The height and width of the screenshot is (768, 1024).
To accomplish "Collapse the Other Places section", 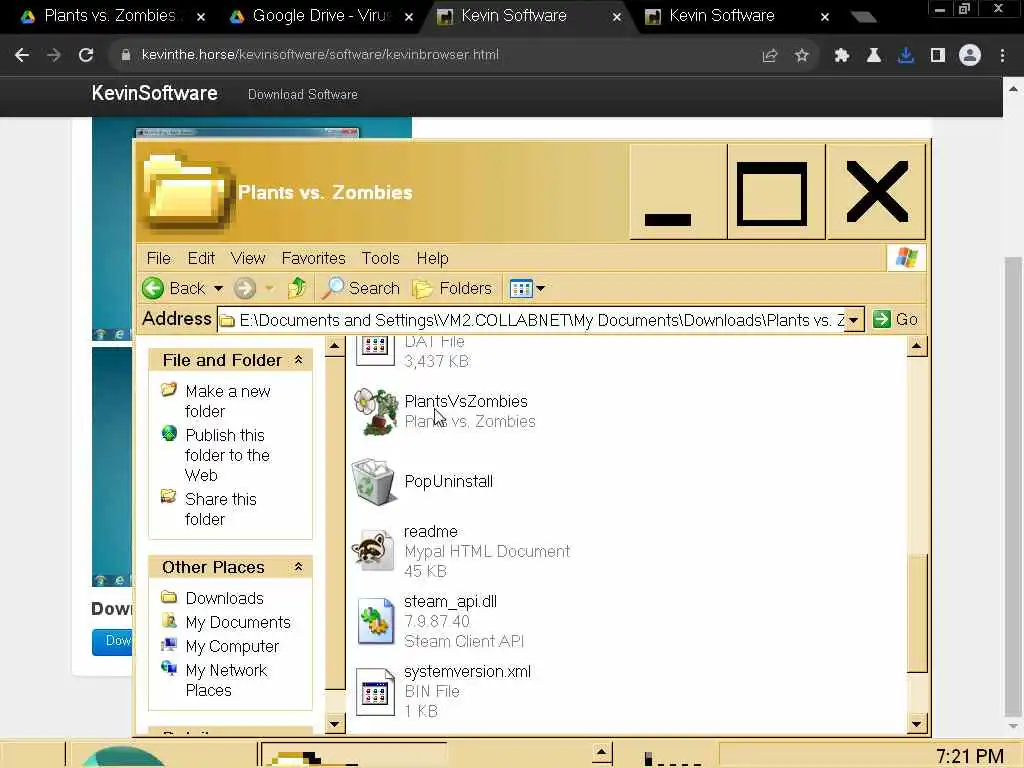I will [298, 567].
